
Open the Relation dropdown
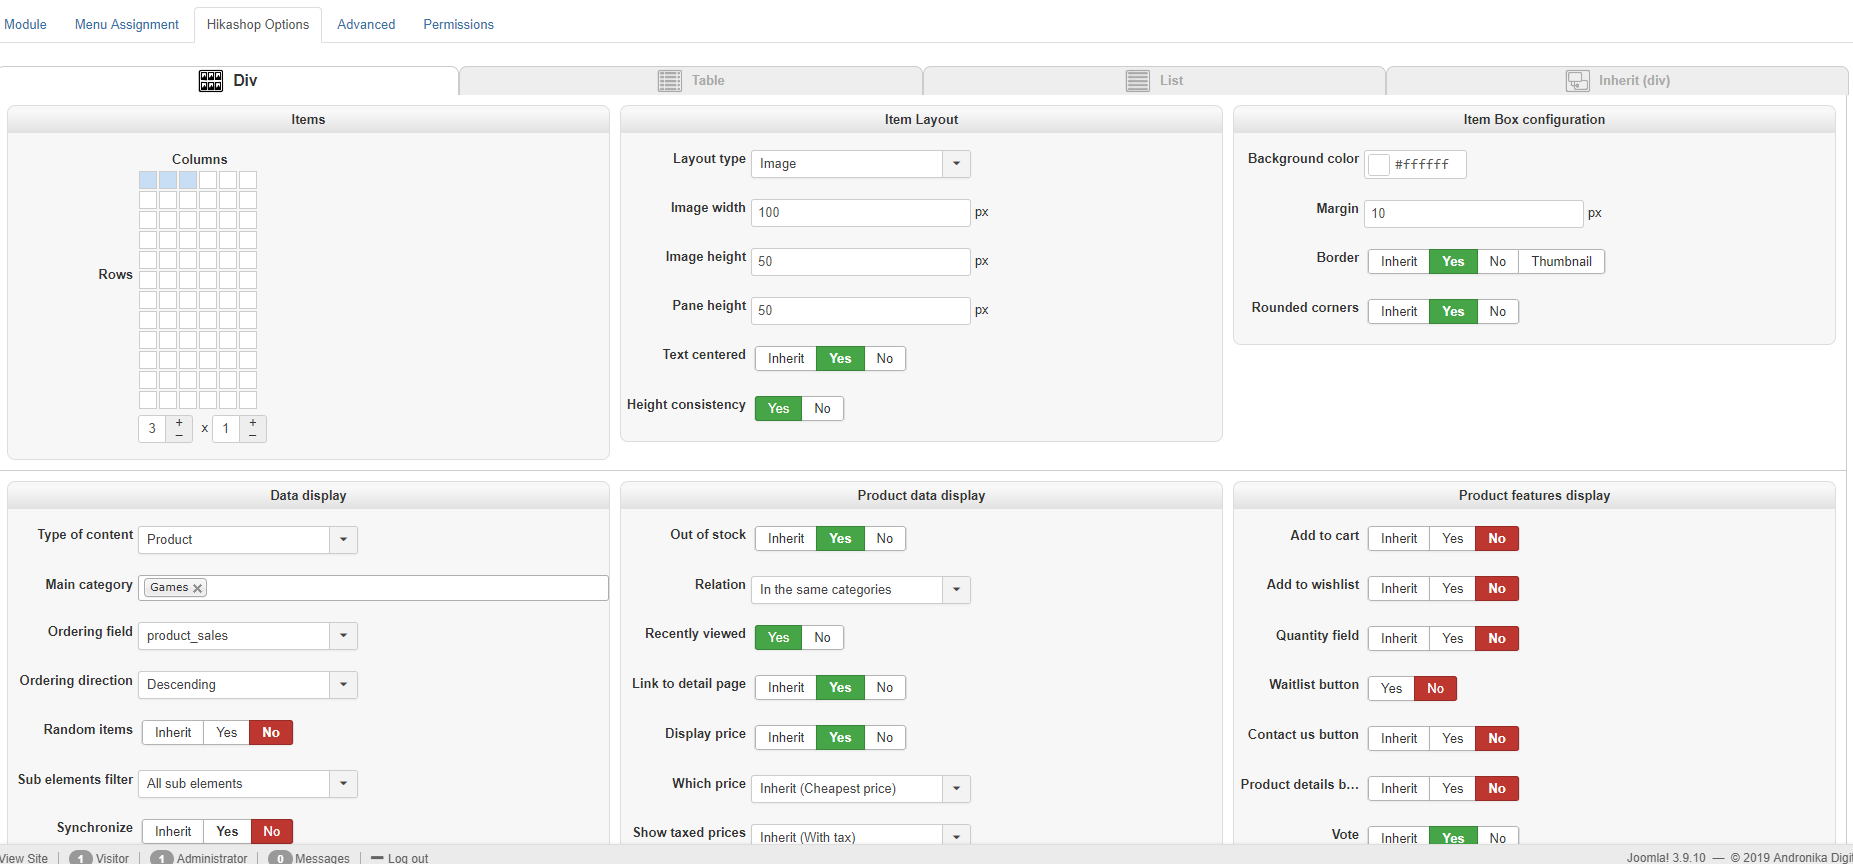point(956,590)
